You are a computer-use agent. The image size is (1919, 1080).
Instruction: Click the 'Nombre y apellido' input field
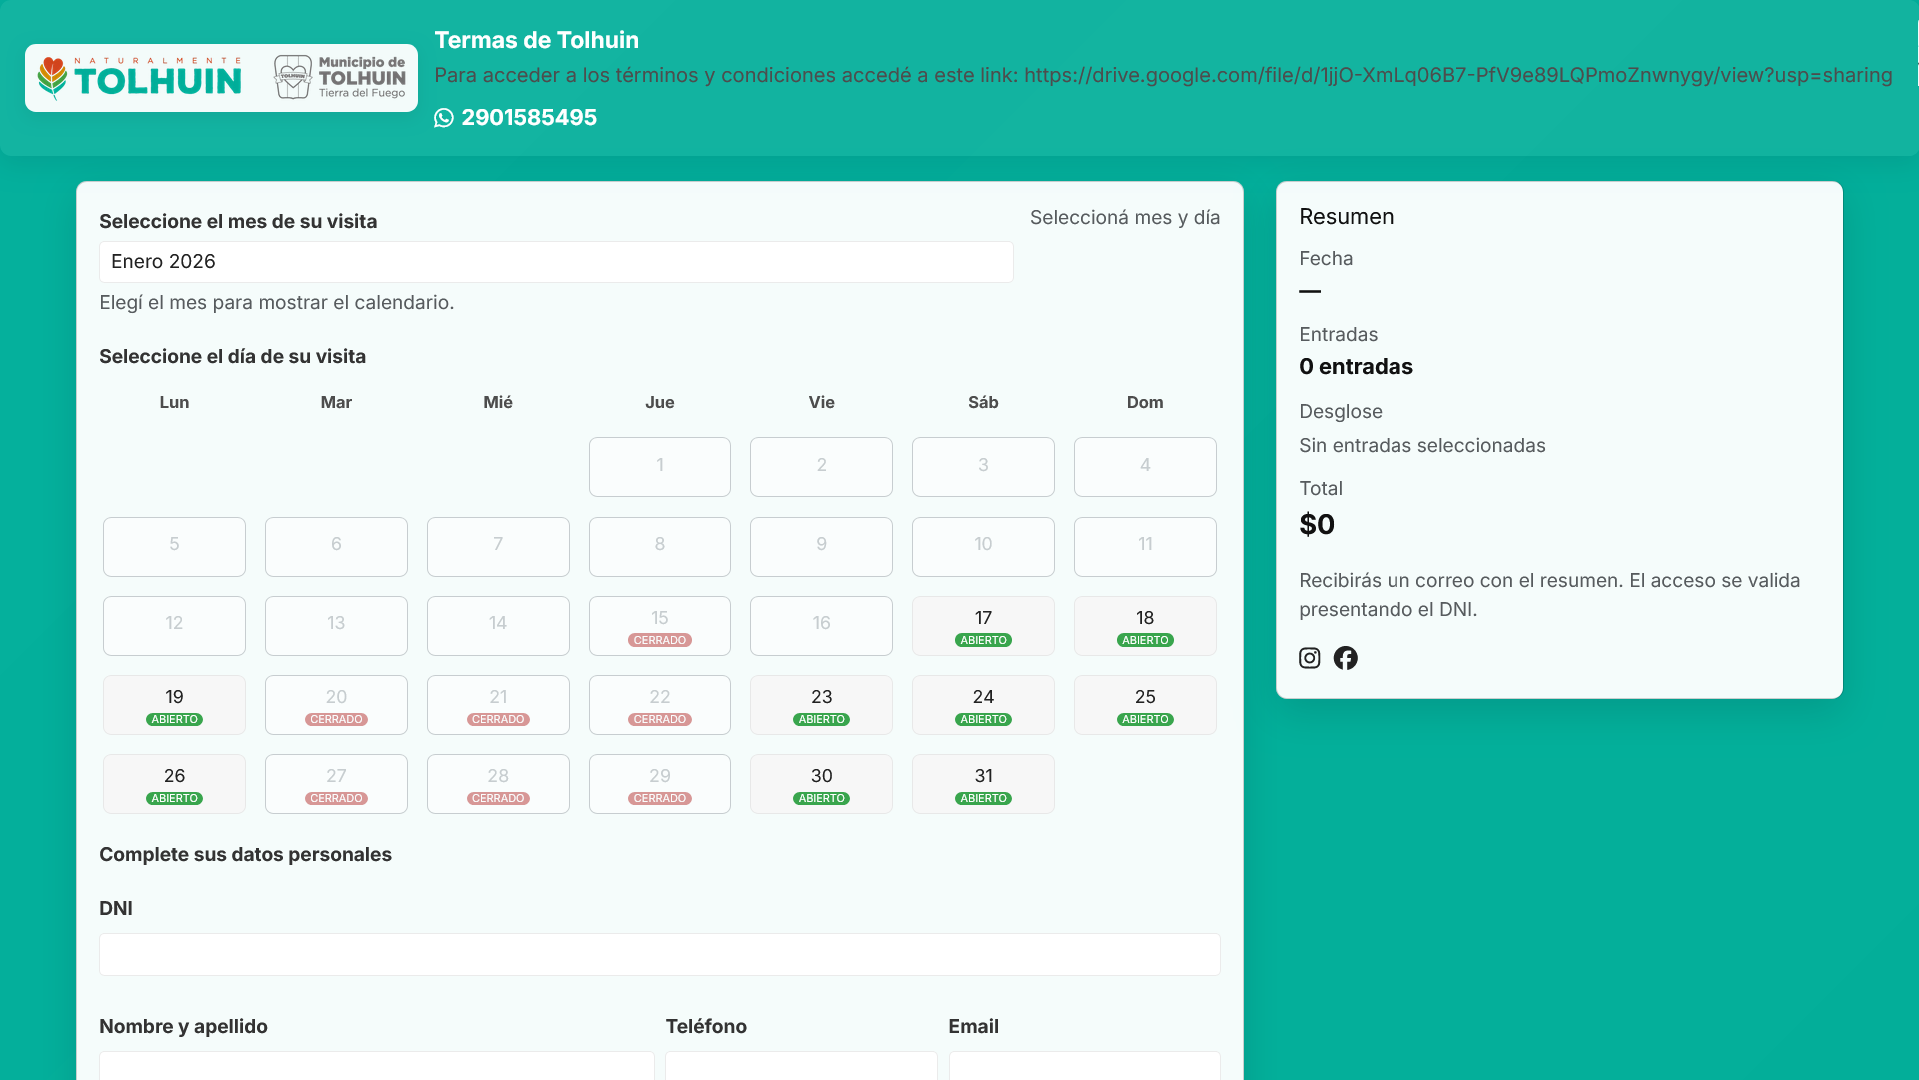coord(375,1068)
